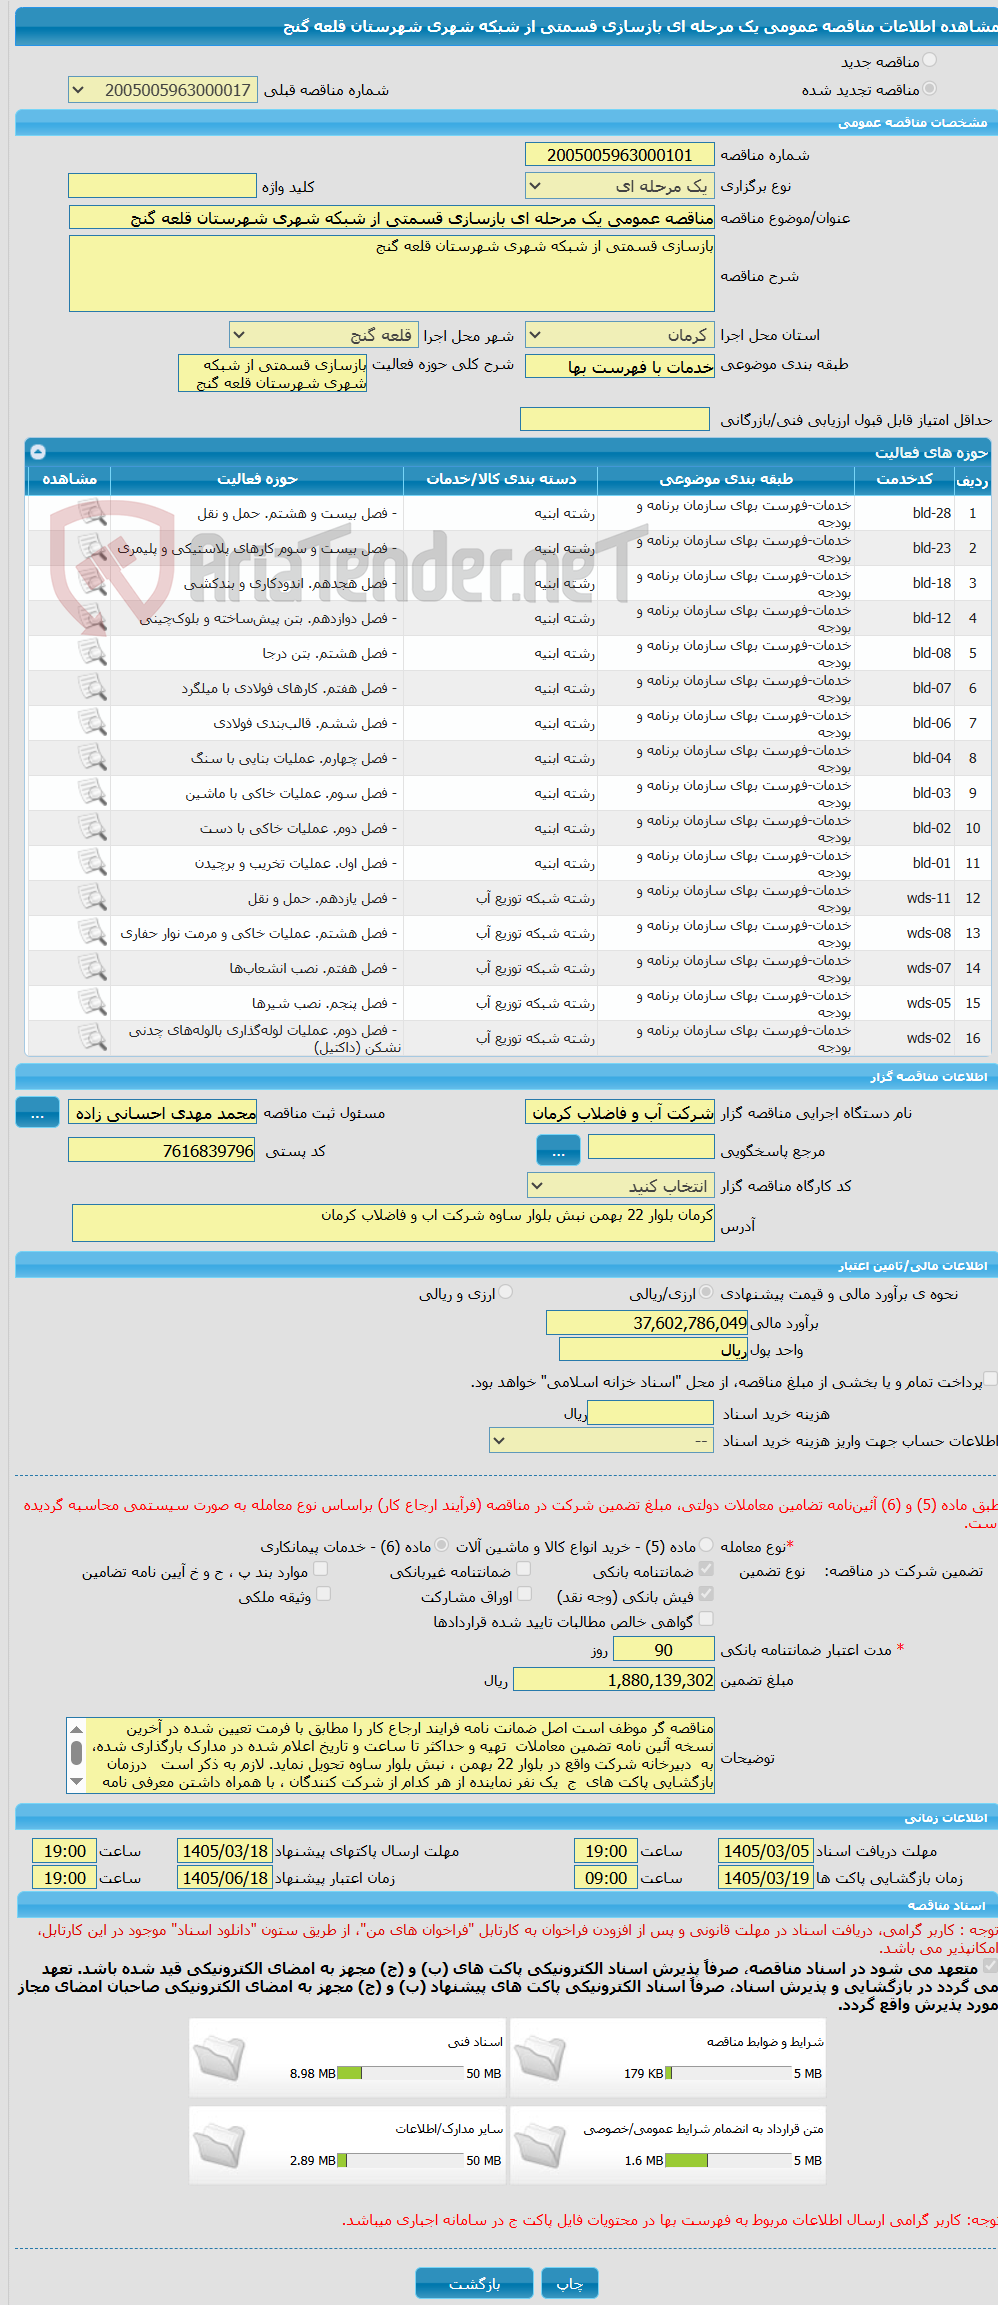Select ارزی/ریالی estimate option

point(707,1292)
